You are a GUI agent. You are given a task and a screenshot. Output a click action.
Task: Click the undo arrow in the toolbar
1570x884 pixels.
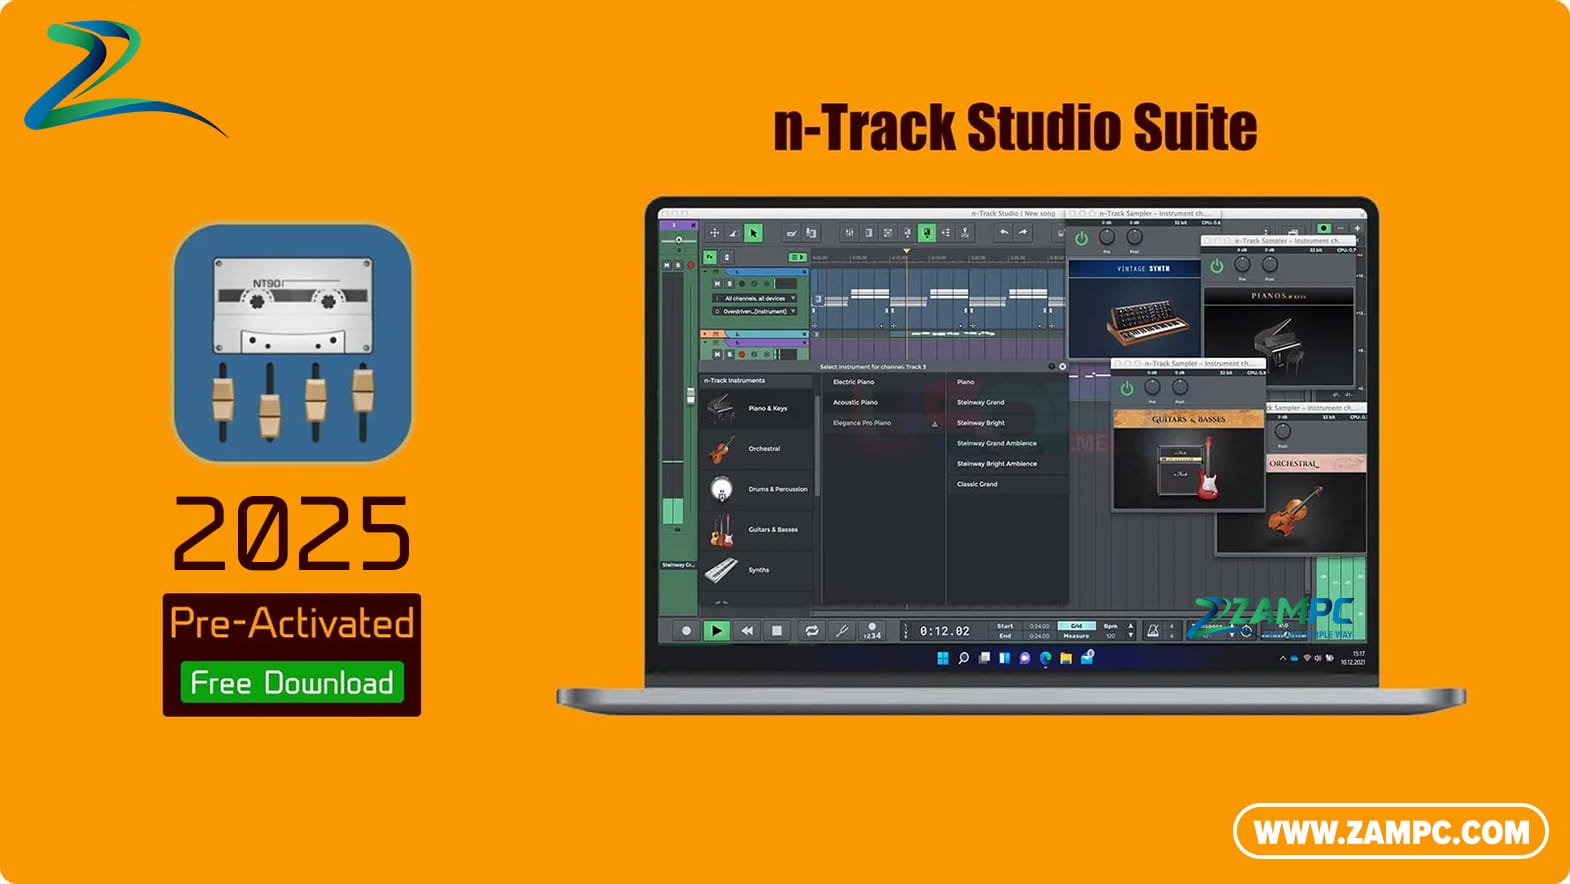[1003, 233]
